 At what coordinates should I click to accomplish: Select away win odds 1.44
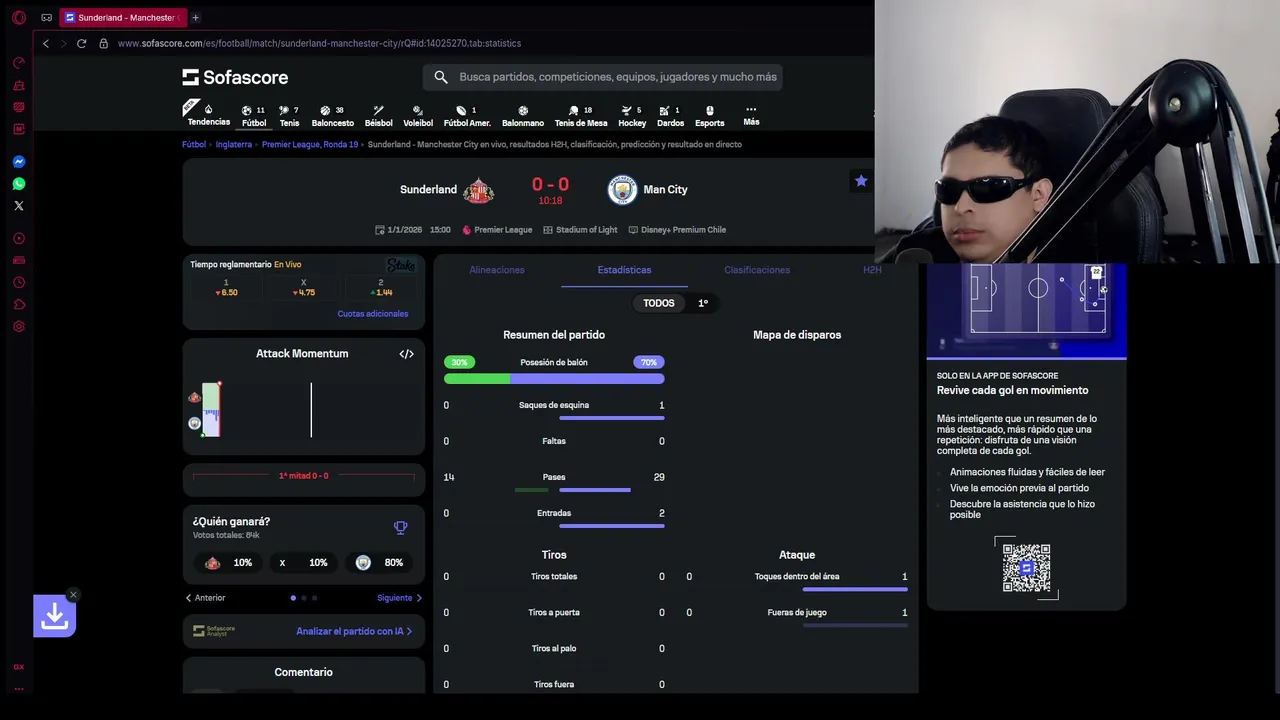[x=381, y=288]
